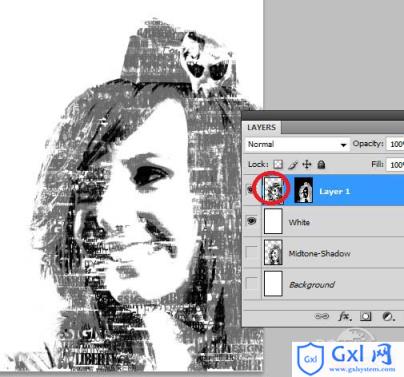Select the circled Layer 1 thumbnail
This screenshot has height=377, width=404.
coord(273,190)
